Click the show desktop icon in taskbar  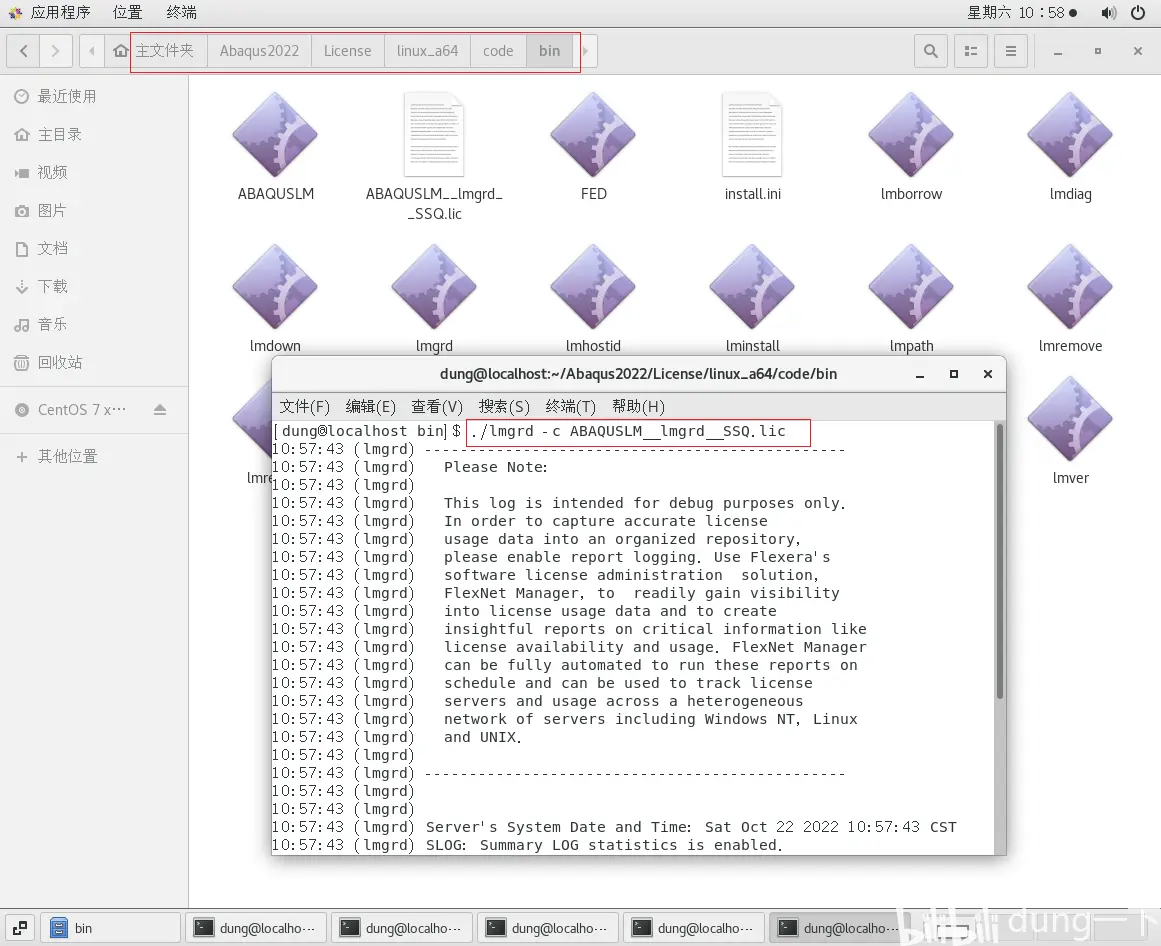point(20,927)
